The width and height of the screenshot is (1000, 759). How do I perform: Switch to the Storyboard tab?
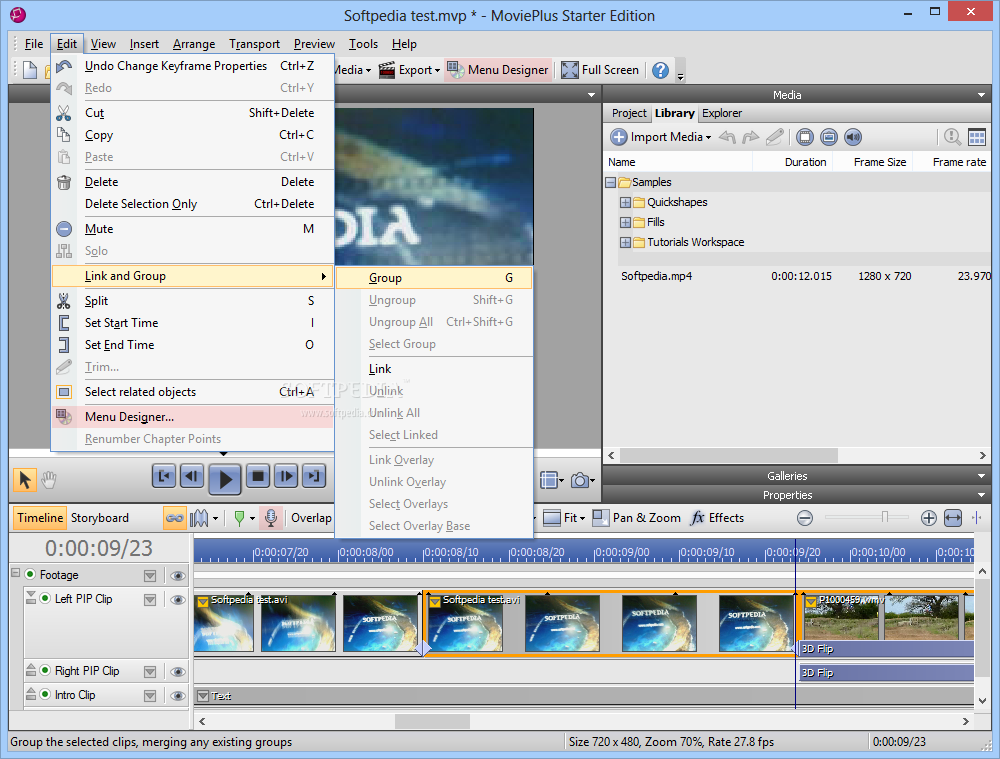pyautogui.click(x=99, y=518)
